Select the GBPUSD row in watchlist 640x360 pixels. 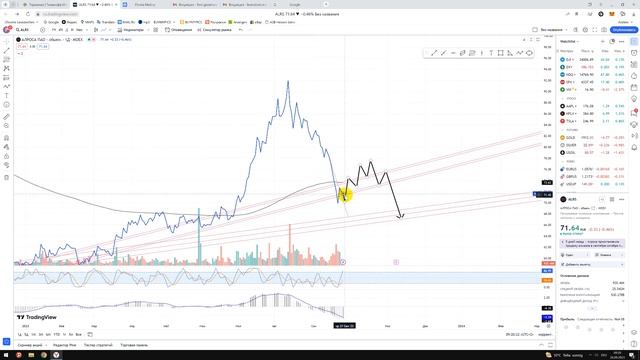592,176
